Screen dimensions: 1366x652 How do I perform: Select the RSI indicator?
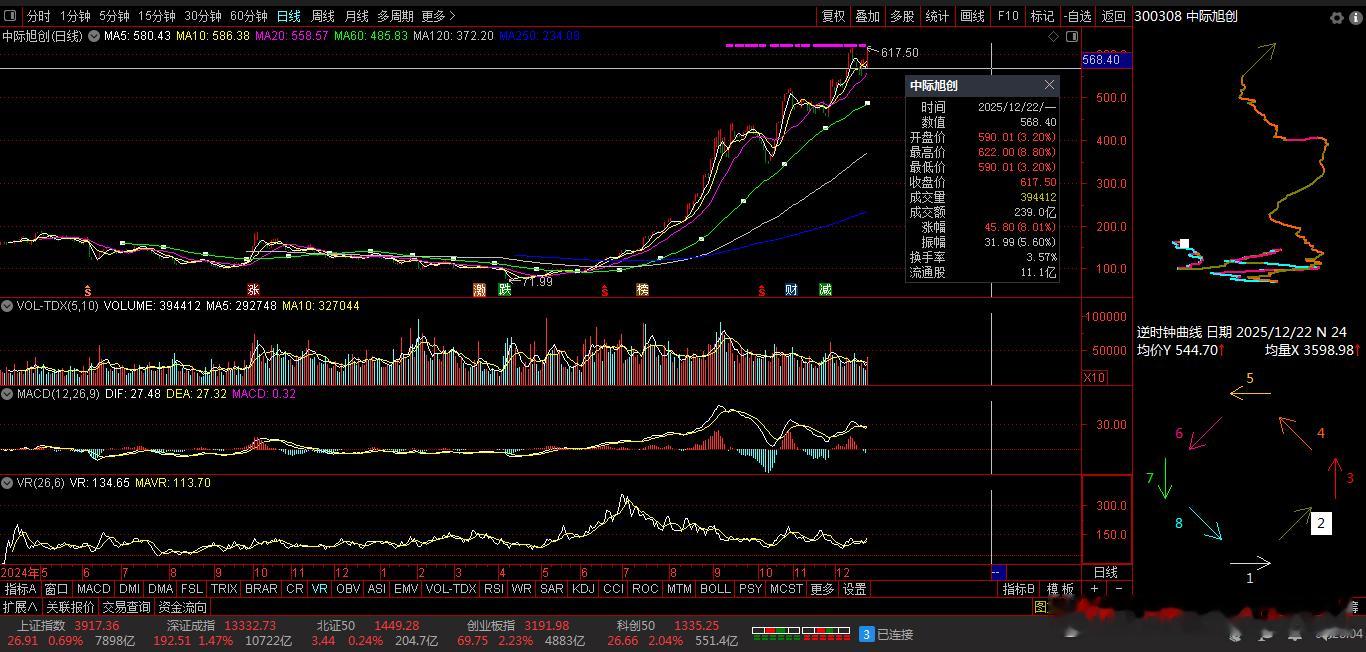[x=494, y=589]
